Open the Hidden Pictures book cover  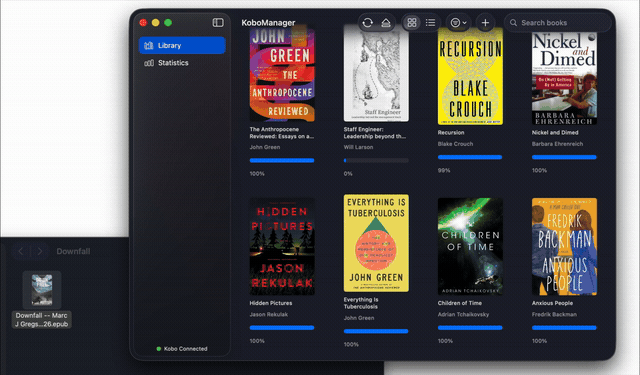click(282, 246)
